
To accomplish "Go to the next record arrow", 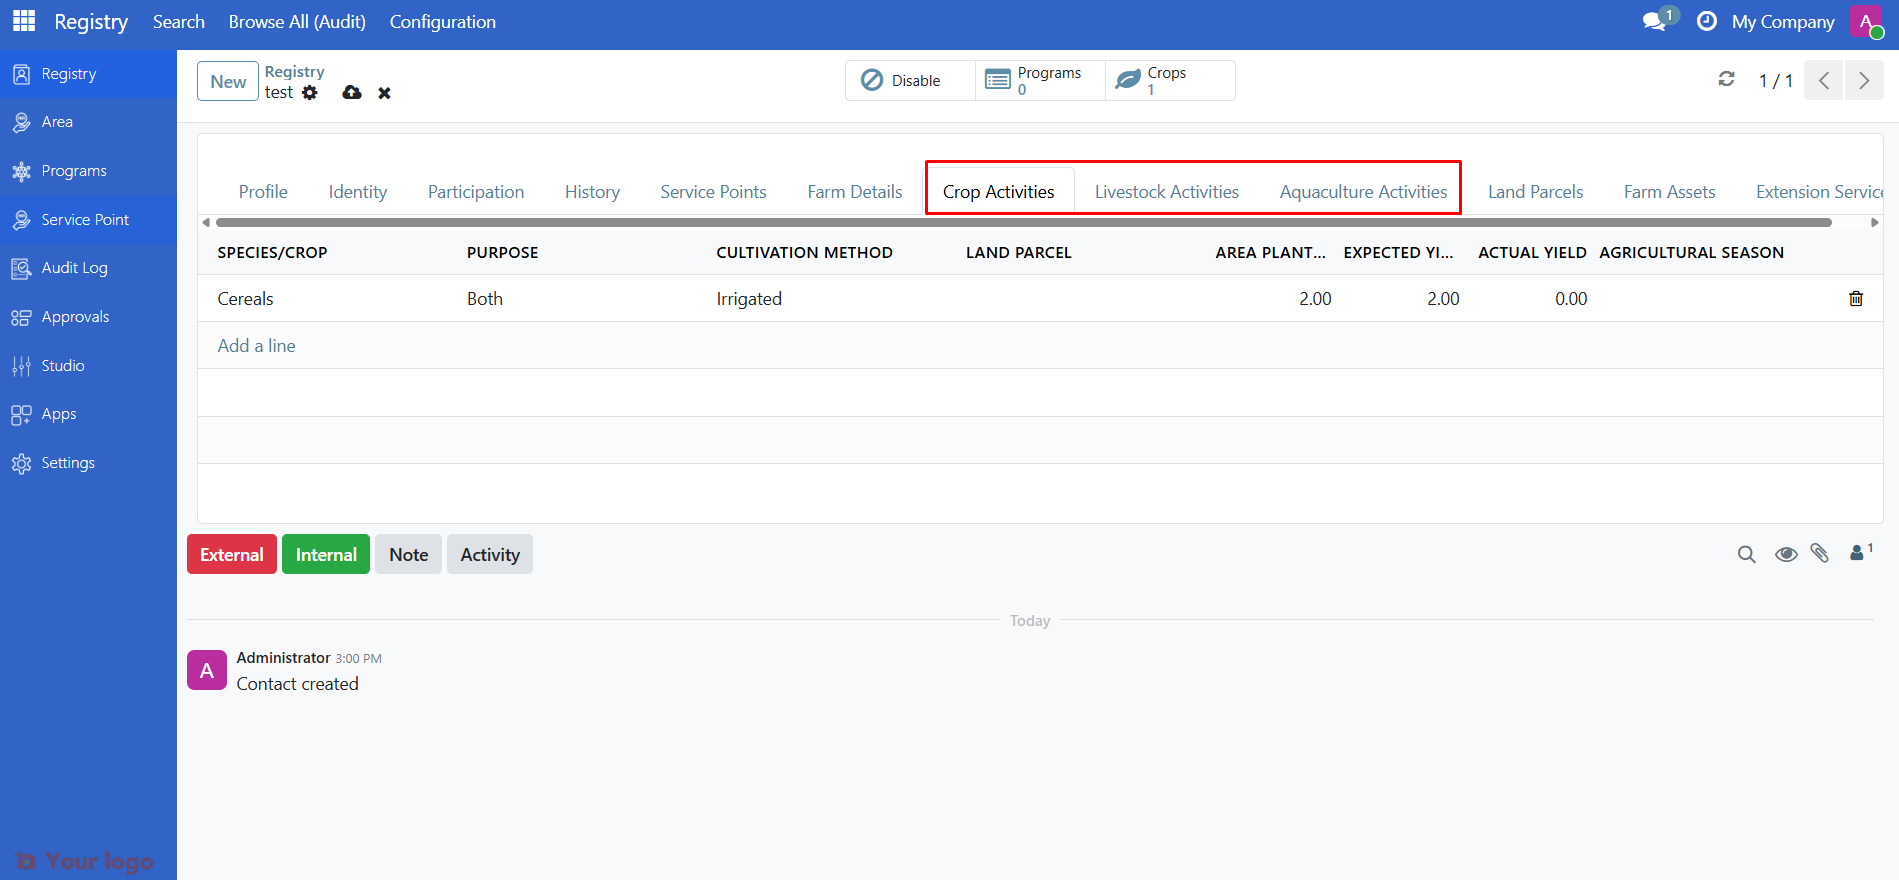I will pos(1864,80).
